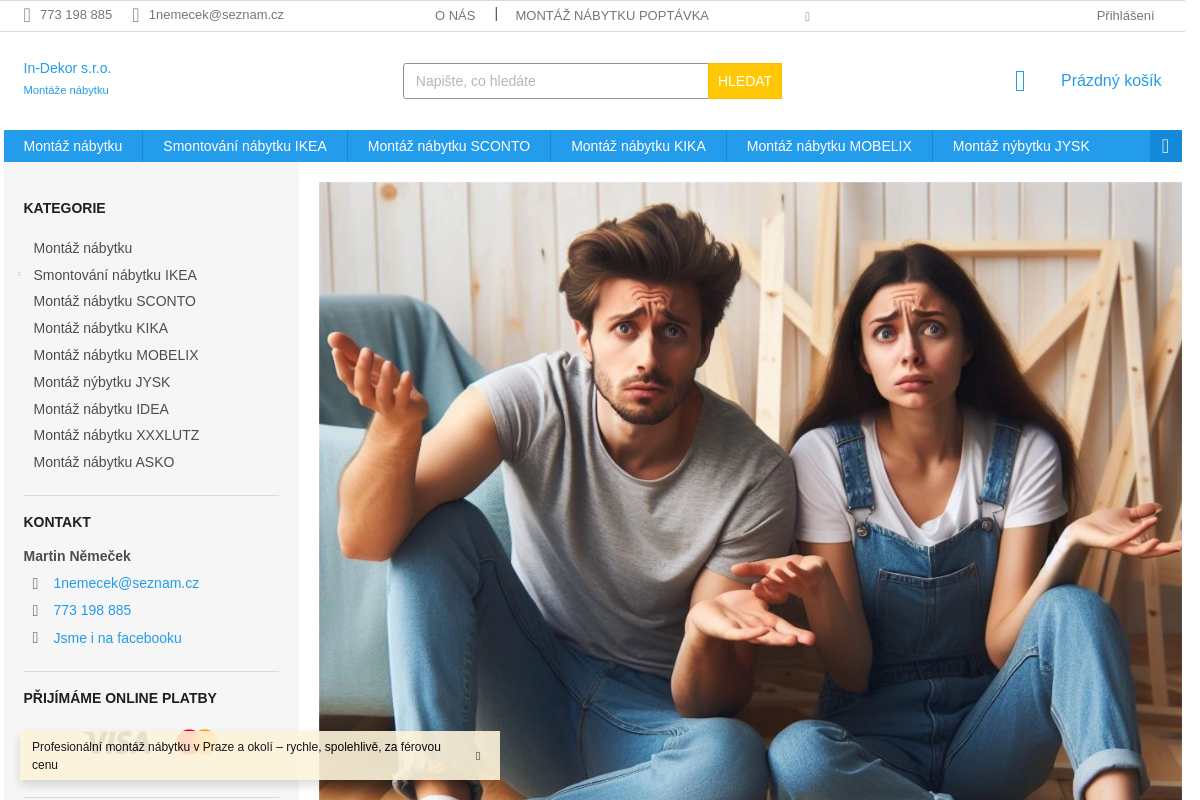Select Montáž nábytku KIKA in the blue menu
Image resolution: width=1200 pixels, height=800 pixels.
point(638,146)
